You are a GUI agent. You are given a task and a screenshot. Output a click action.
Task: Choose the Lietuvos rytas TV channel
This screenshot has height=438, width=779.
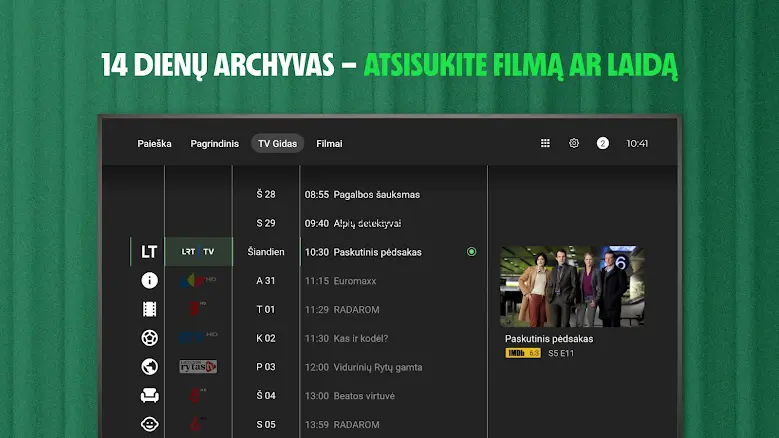coord(198,366)
